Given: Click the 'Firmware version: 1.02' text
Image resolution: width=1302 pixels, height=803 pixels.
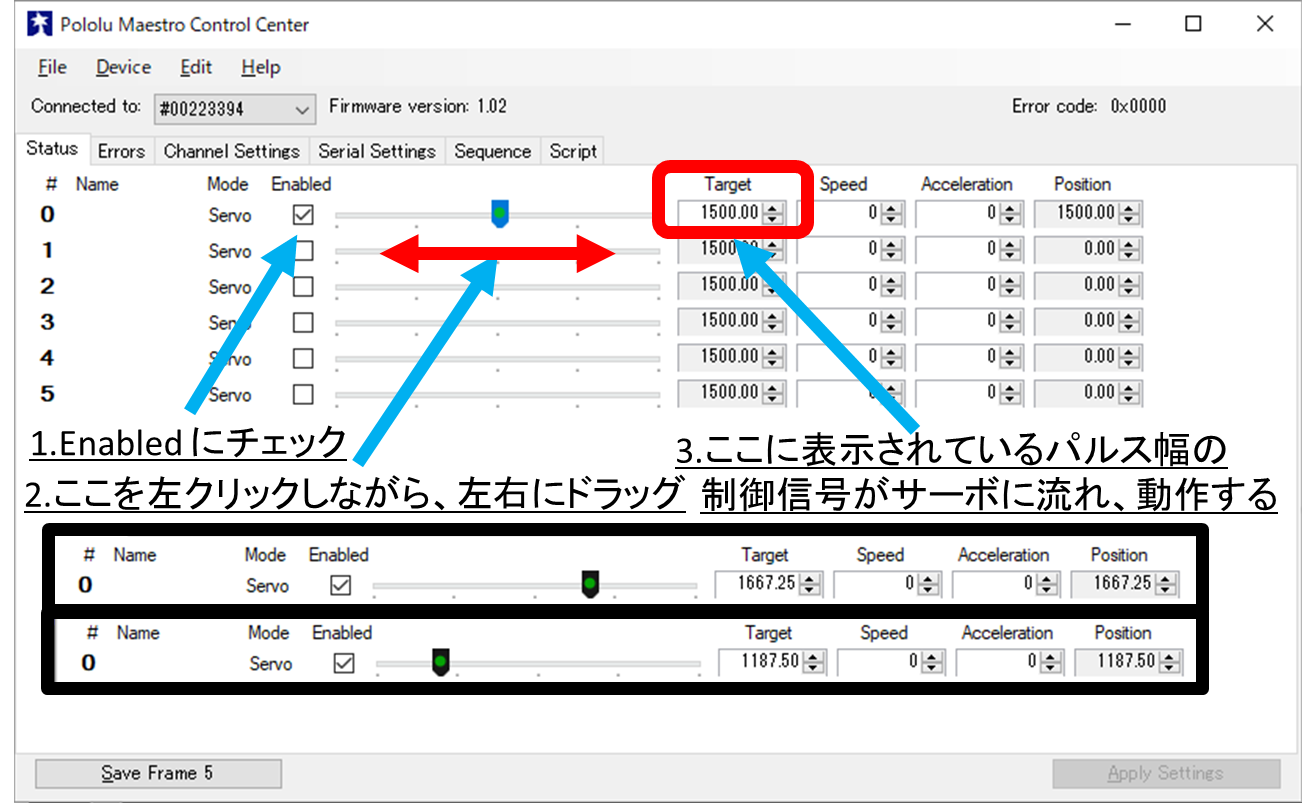Looking at the screenshot, I should tap(417, 106).
